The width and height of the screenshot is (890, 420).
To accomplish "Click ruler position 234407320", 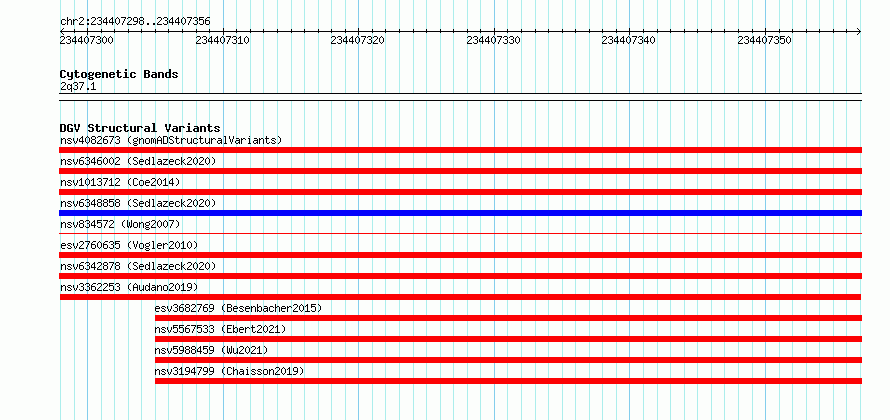I will [x=358, y=40].
